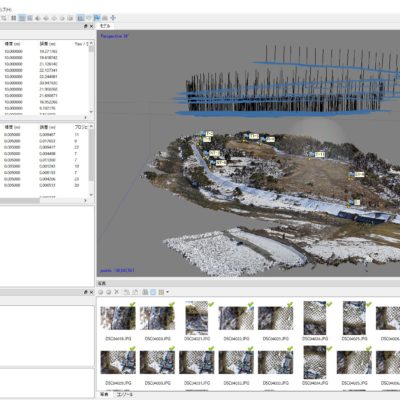This screenshot has width=400, height=400.
Task: Click upper table scrollbar up arrow
Action: point(91,43)
